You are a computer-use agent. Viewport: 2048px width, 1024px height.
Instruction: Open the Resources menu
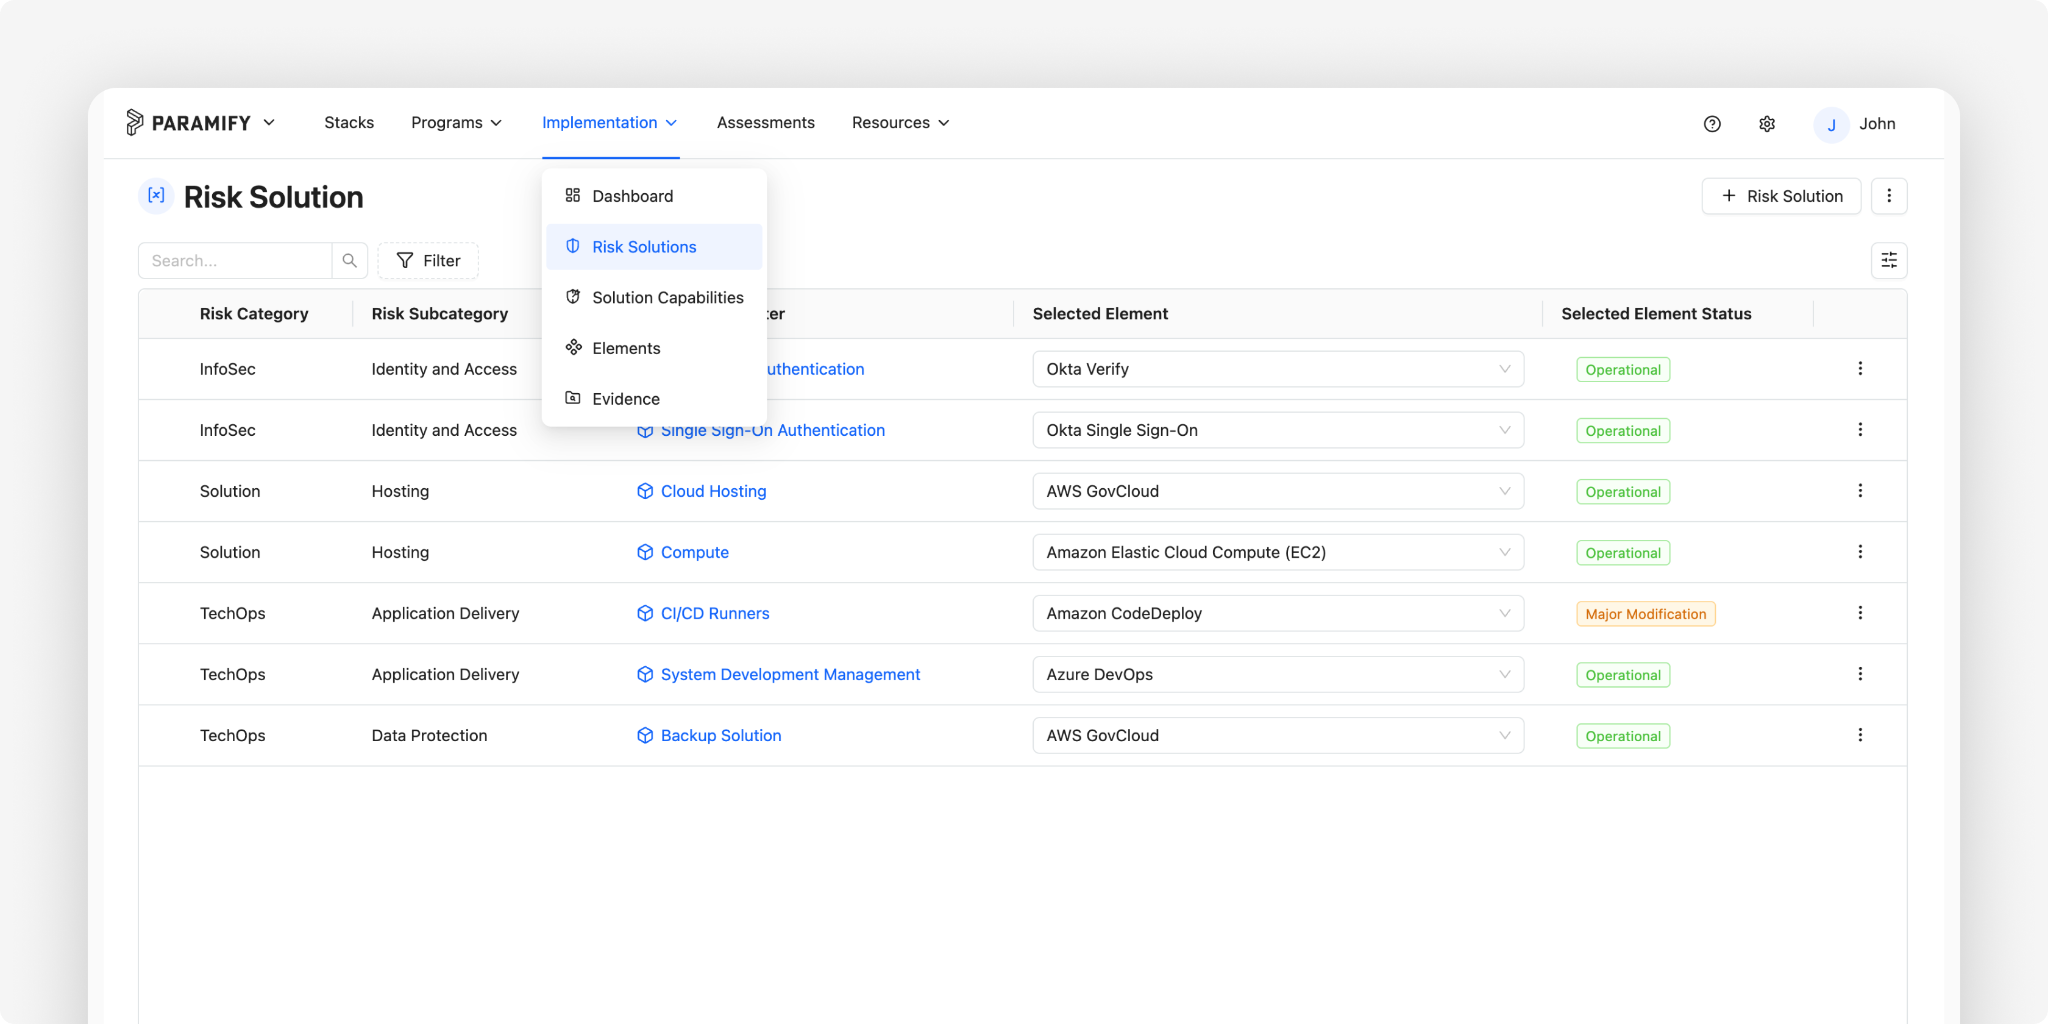coord(900,122)
